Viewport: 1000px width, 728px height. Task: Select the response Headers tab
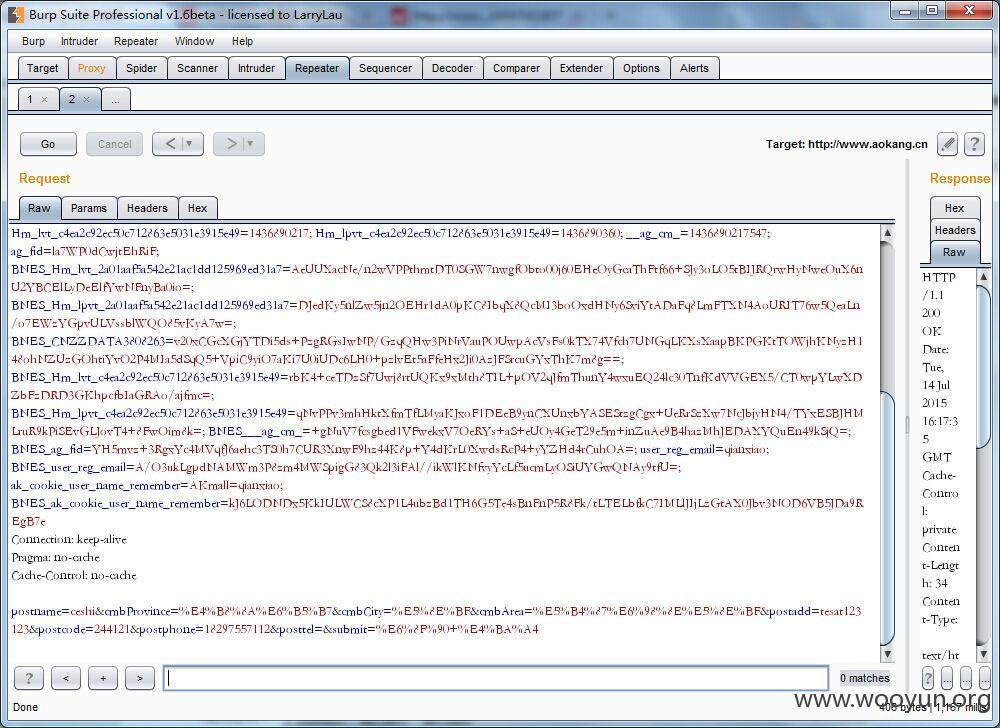click(x=955, y=230)
